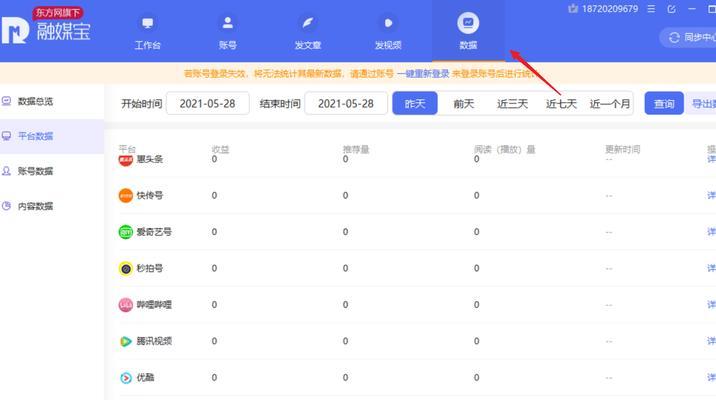Open the 发文章 publish article icon
The height and width of the screenshot is (400, 716).
click(x=308, y=23)
